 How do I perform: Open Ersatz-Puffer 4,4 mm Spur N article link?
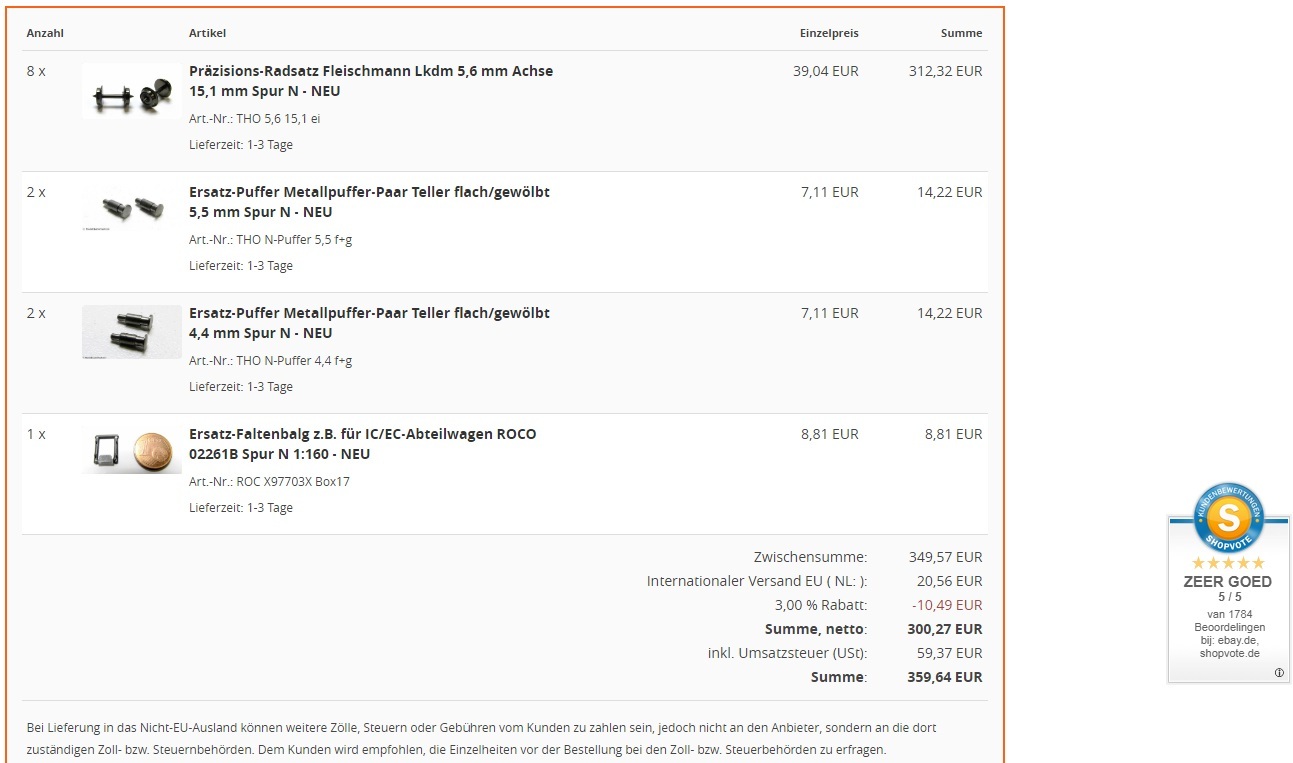click(x=369, y=323)
